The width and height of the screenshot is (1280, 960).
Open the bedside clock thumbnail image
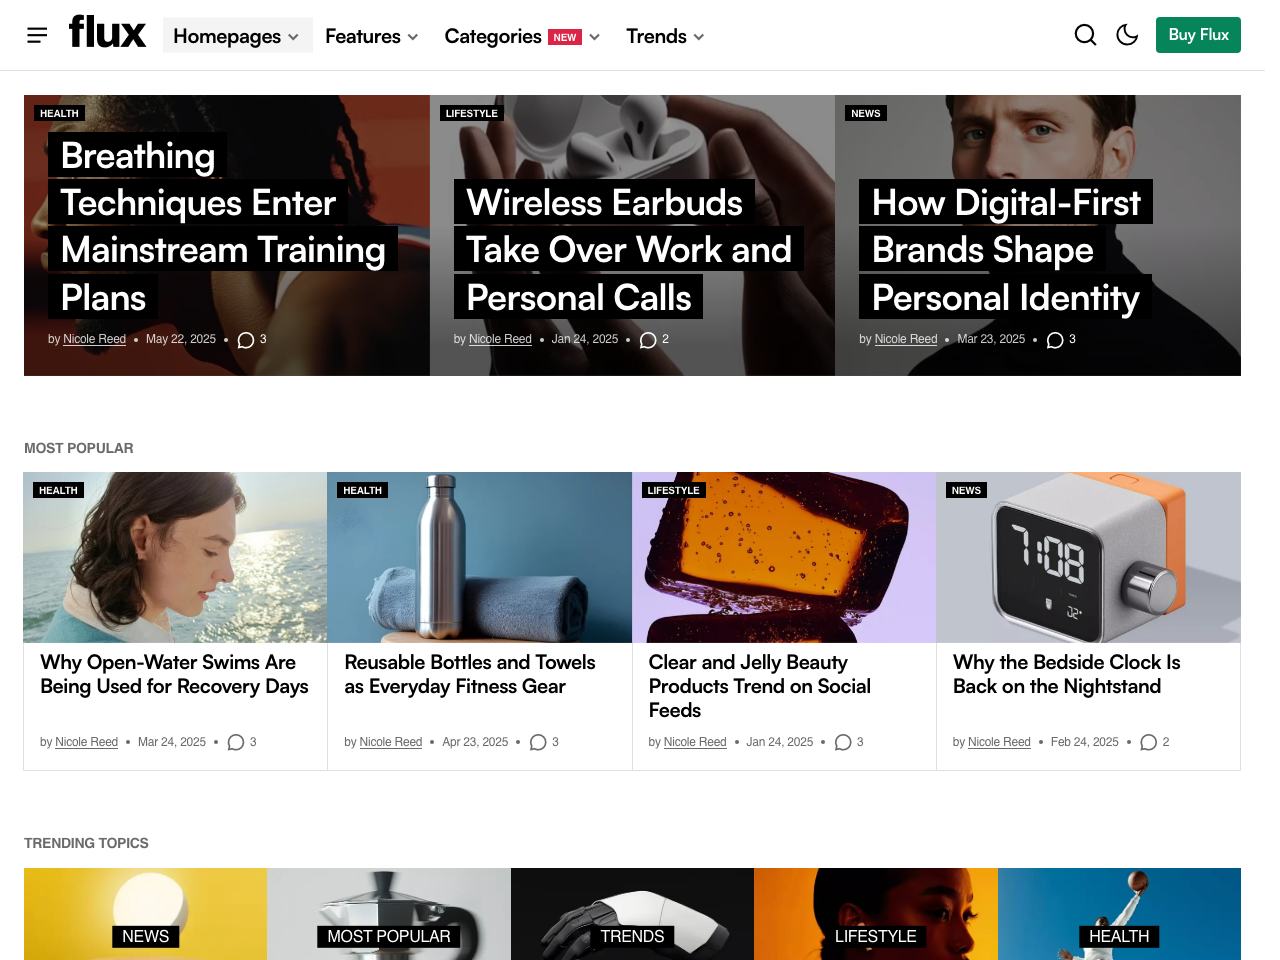[1088, 557]
